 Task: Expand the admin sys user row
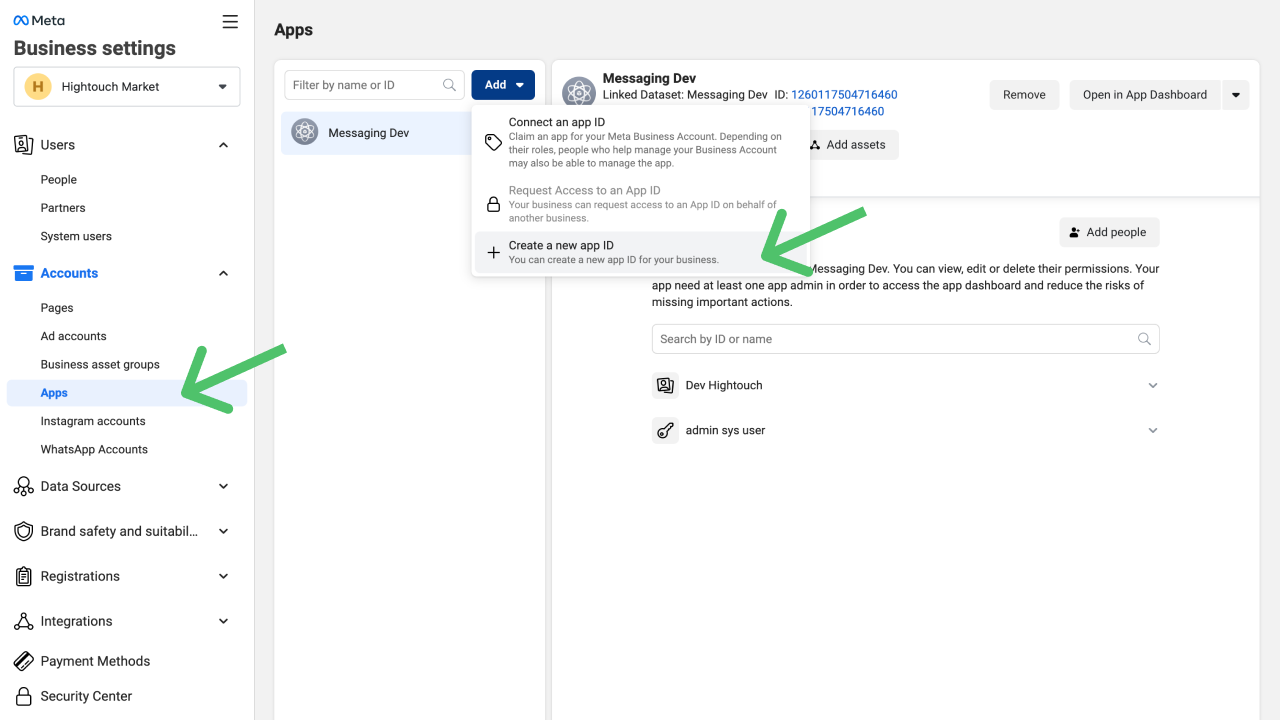1153,431
